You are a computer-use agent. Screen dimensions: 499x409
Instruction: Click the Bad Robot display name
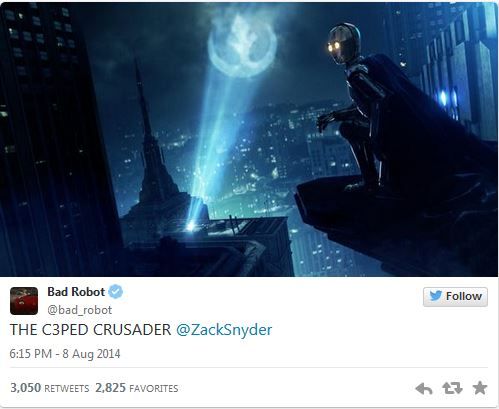[76, 292]
